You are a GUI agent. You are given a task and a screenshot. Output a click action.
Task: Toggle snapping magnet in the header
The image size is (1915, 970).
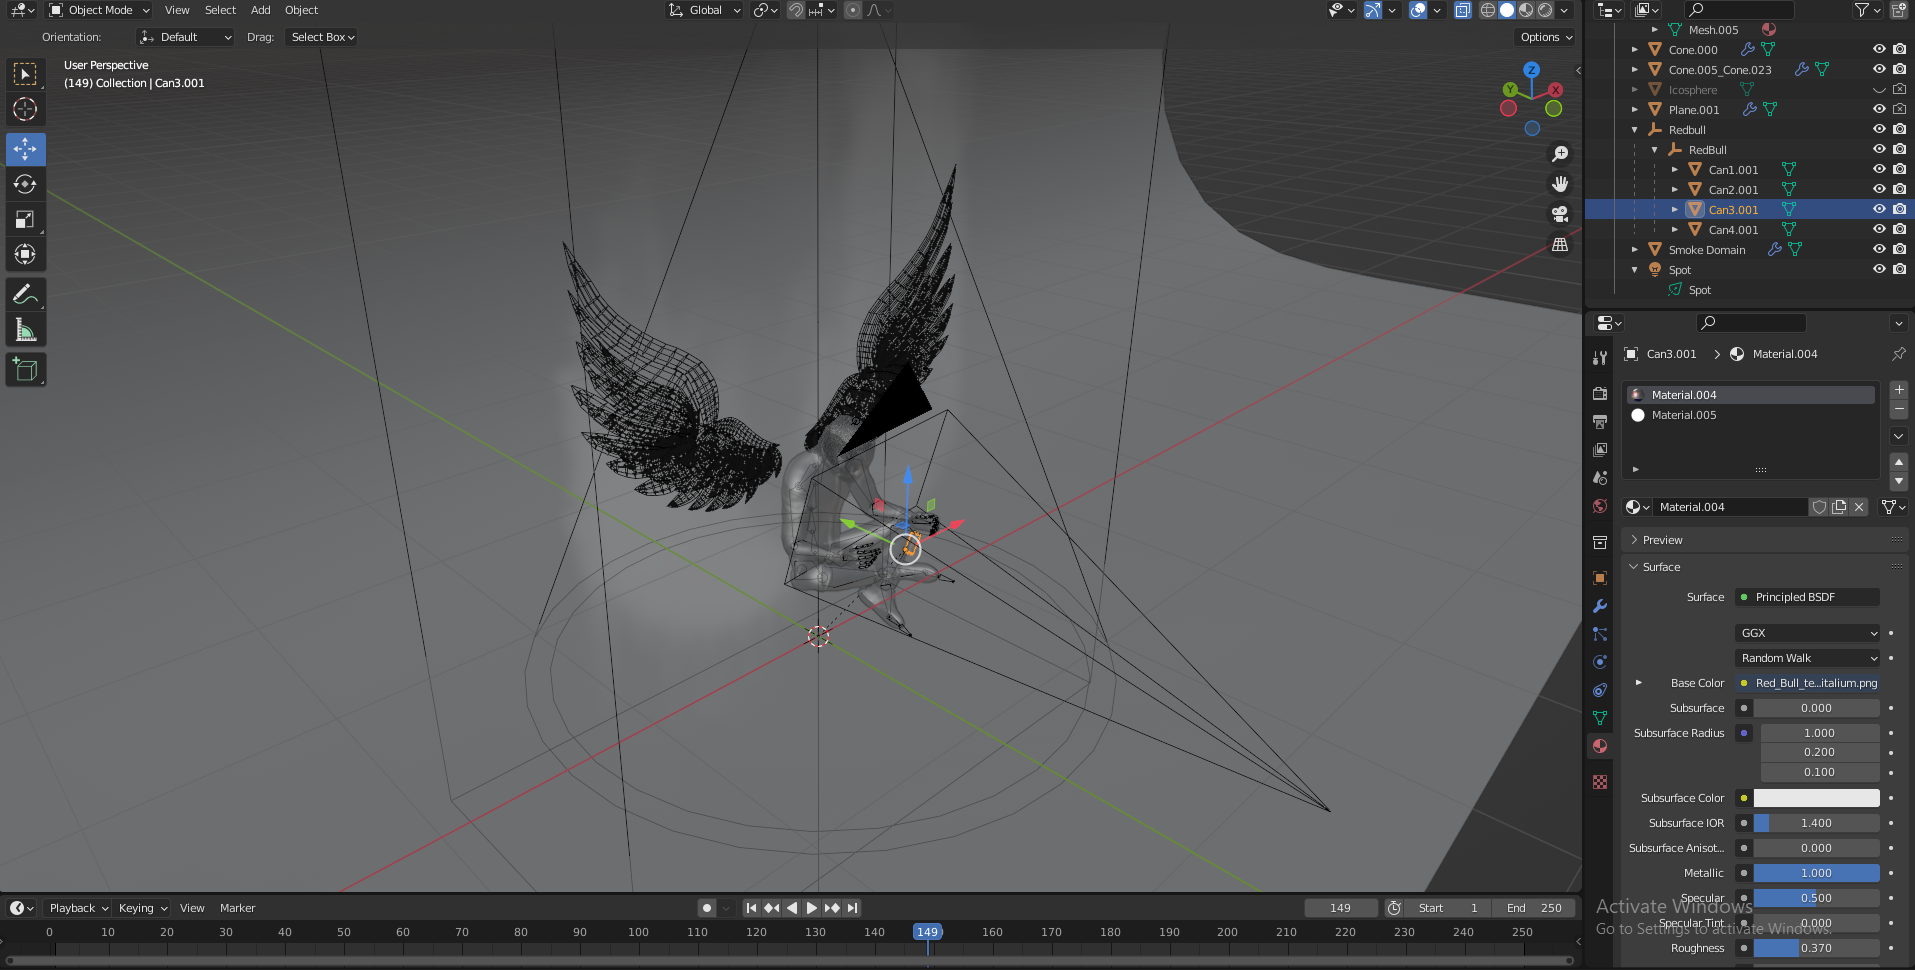(795, 10)
